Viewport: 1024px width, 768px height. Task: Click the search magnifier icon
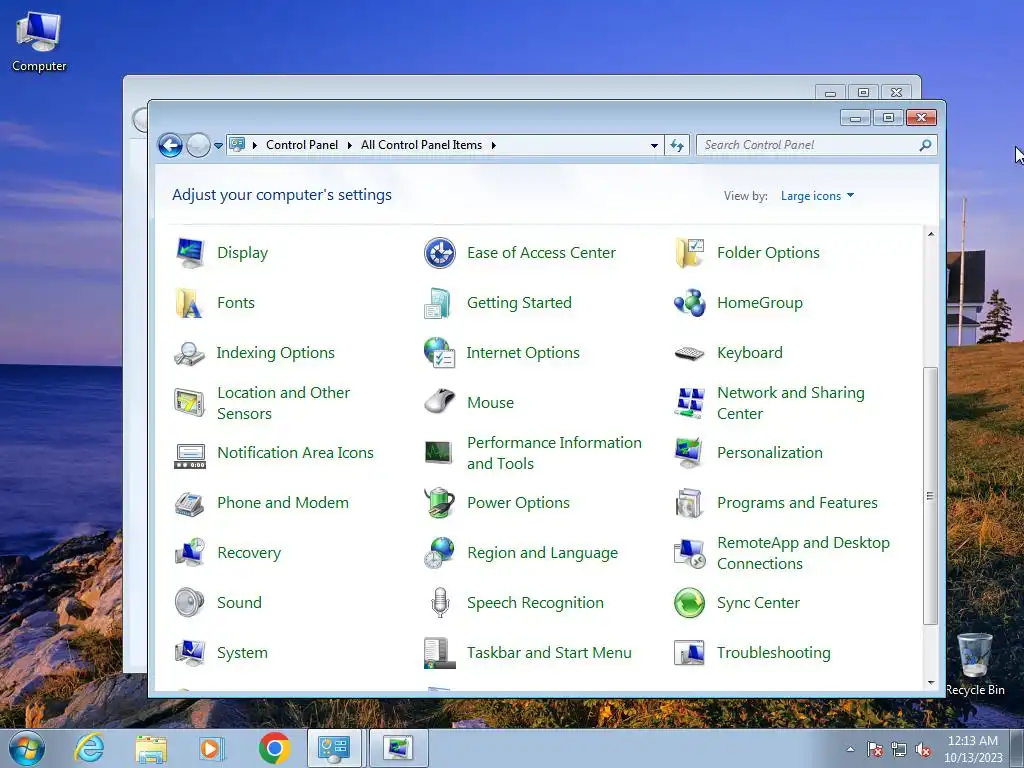click(x=925, y=145)
